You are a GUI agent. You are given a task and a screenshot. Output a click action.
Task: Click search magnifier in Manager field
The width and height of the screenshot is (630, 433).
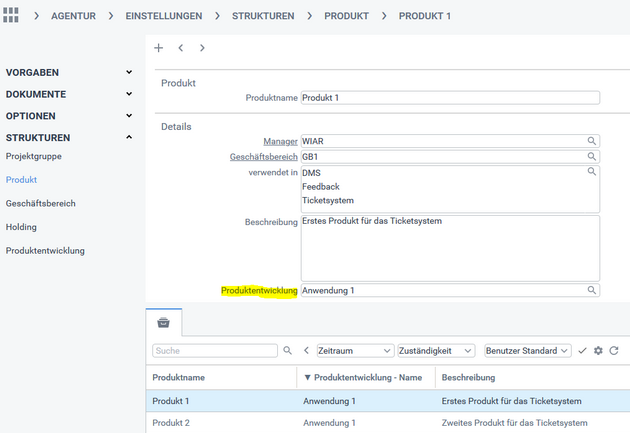pyautogui.click(x=592, y=141)
